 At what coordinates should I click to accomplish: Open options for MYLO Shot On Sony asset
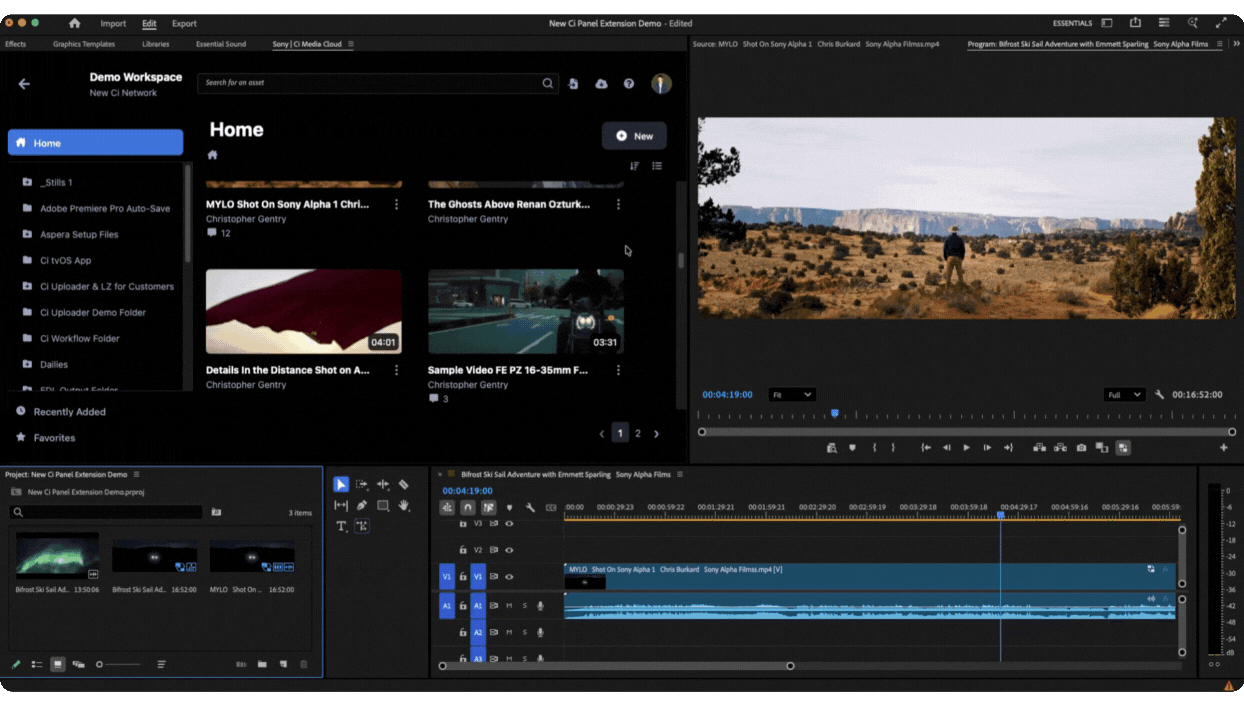[396, 204]
